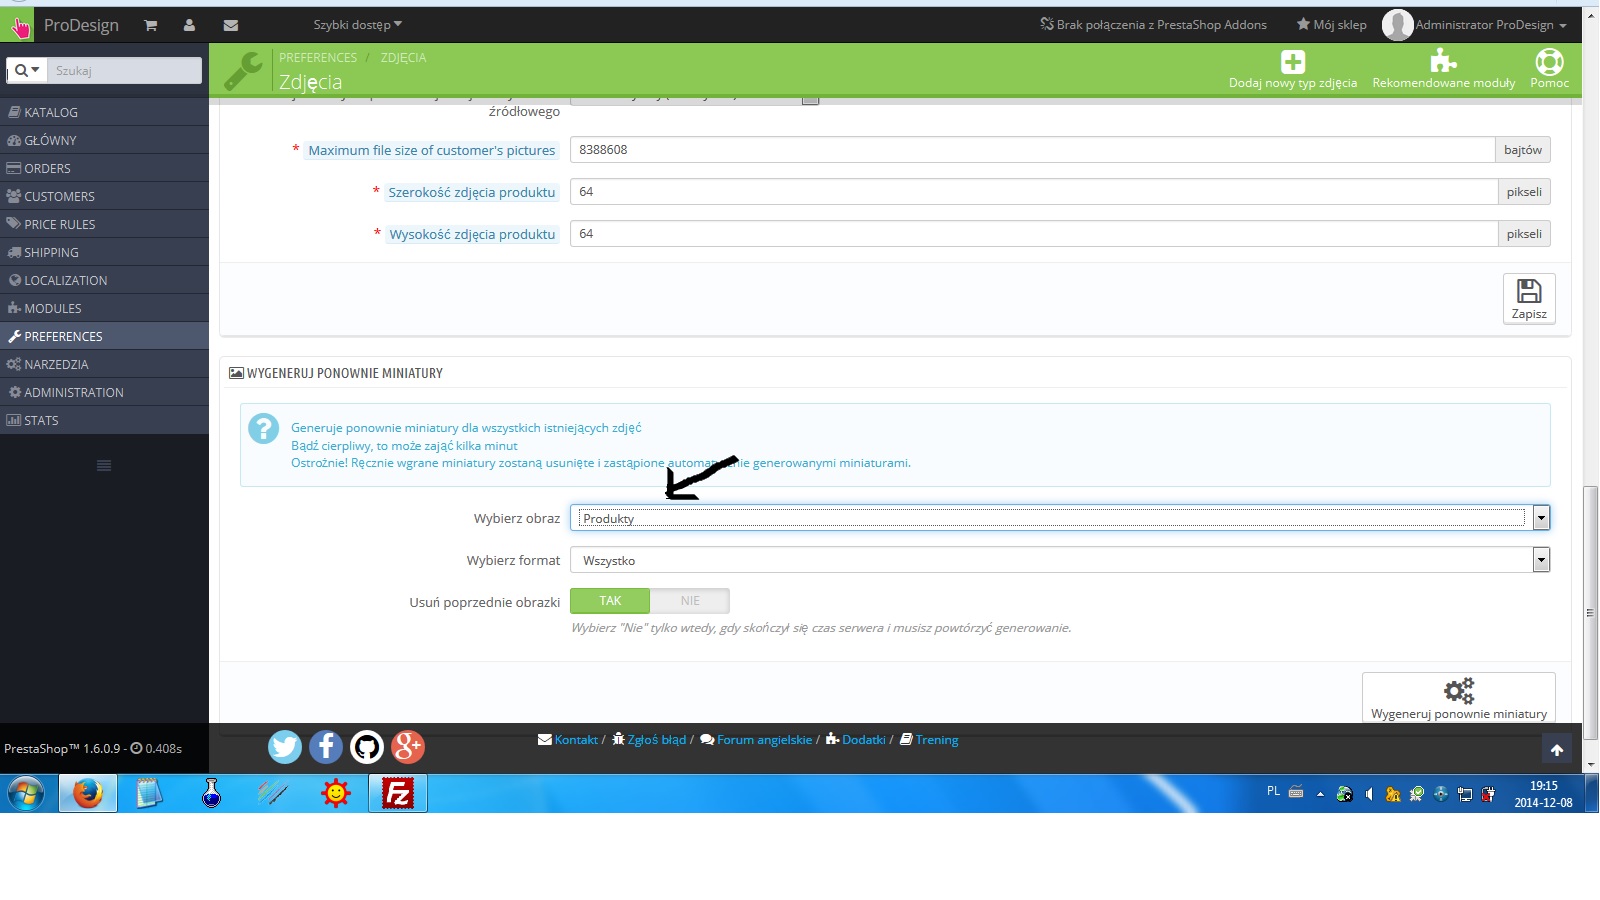
Task: Open the sun-face app in taskbar
Action: coord(336,794)
